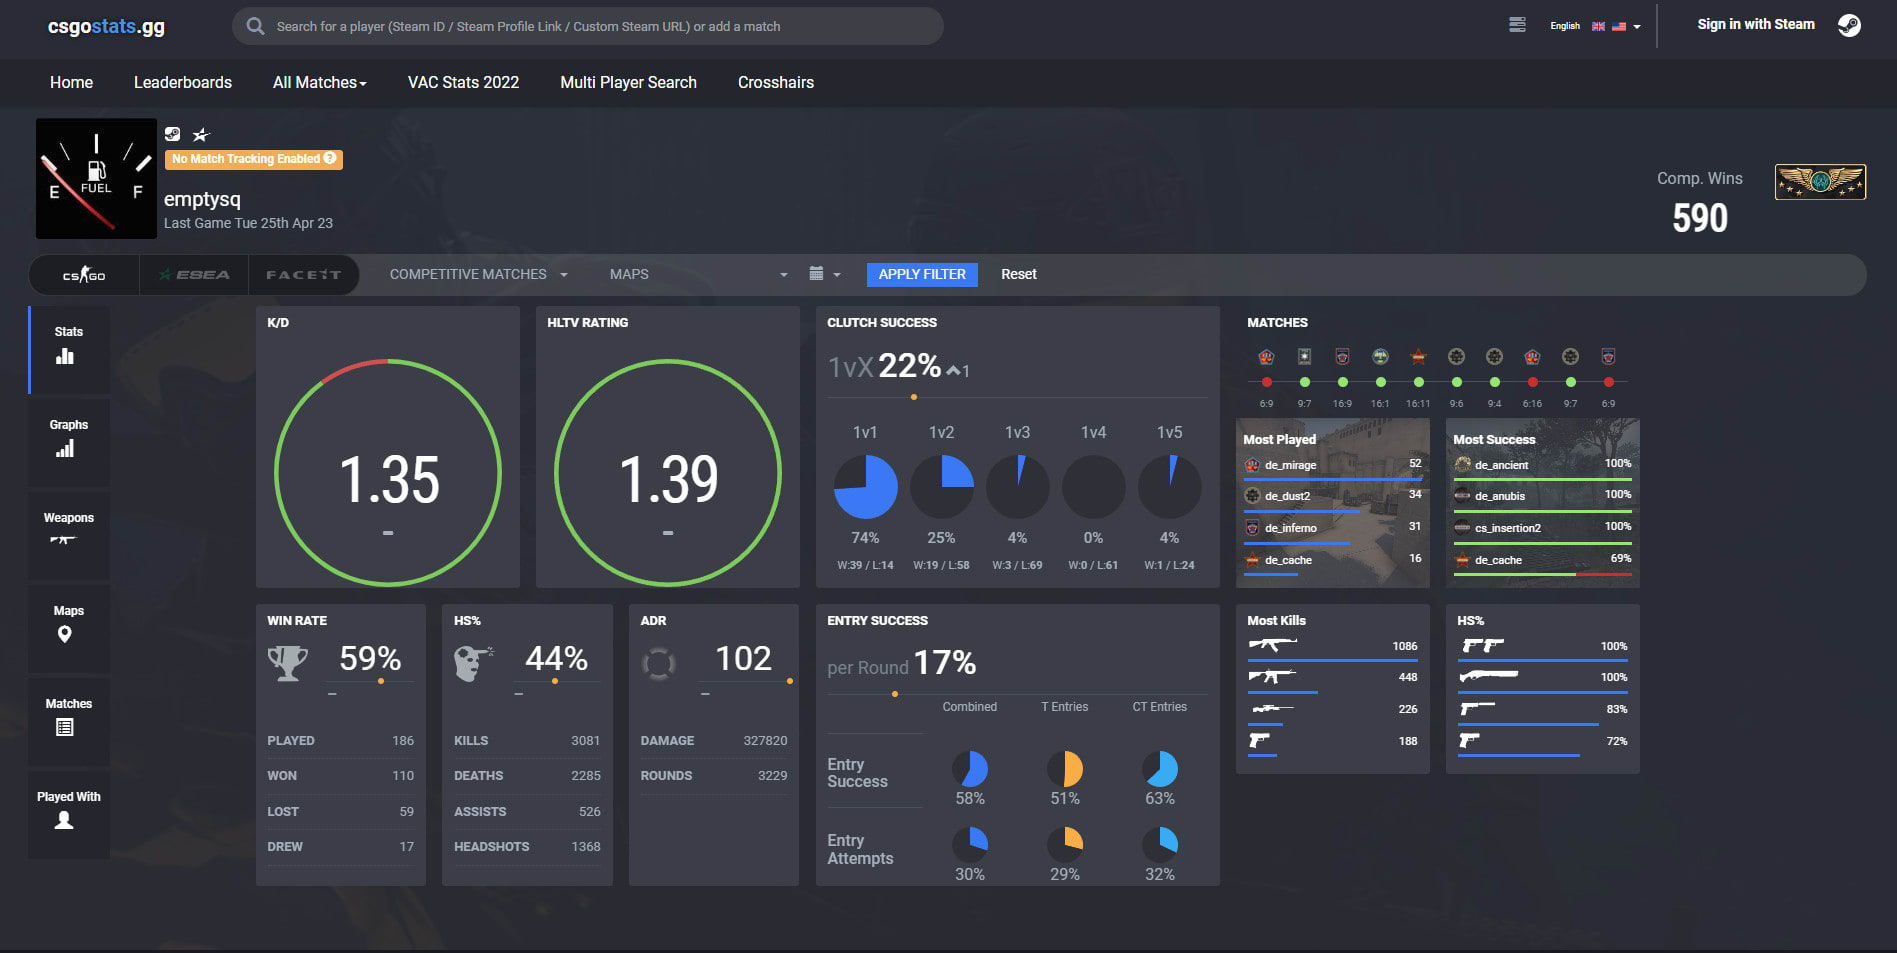This screenshot has width=1897, height=953.
Task: Select the match with score 9:4
Action: click(x=1495, y=382)
